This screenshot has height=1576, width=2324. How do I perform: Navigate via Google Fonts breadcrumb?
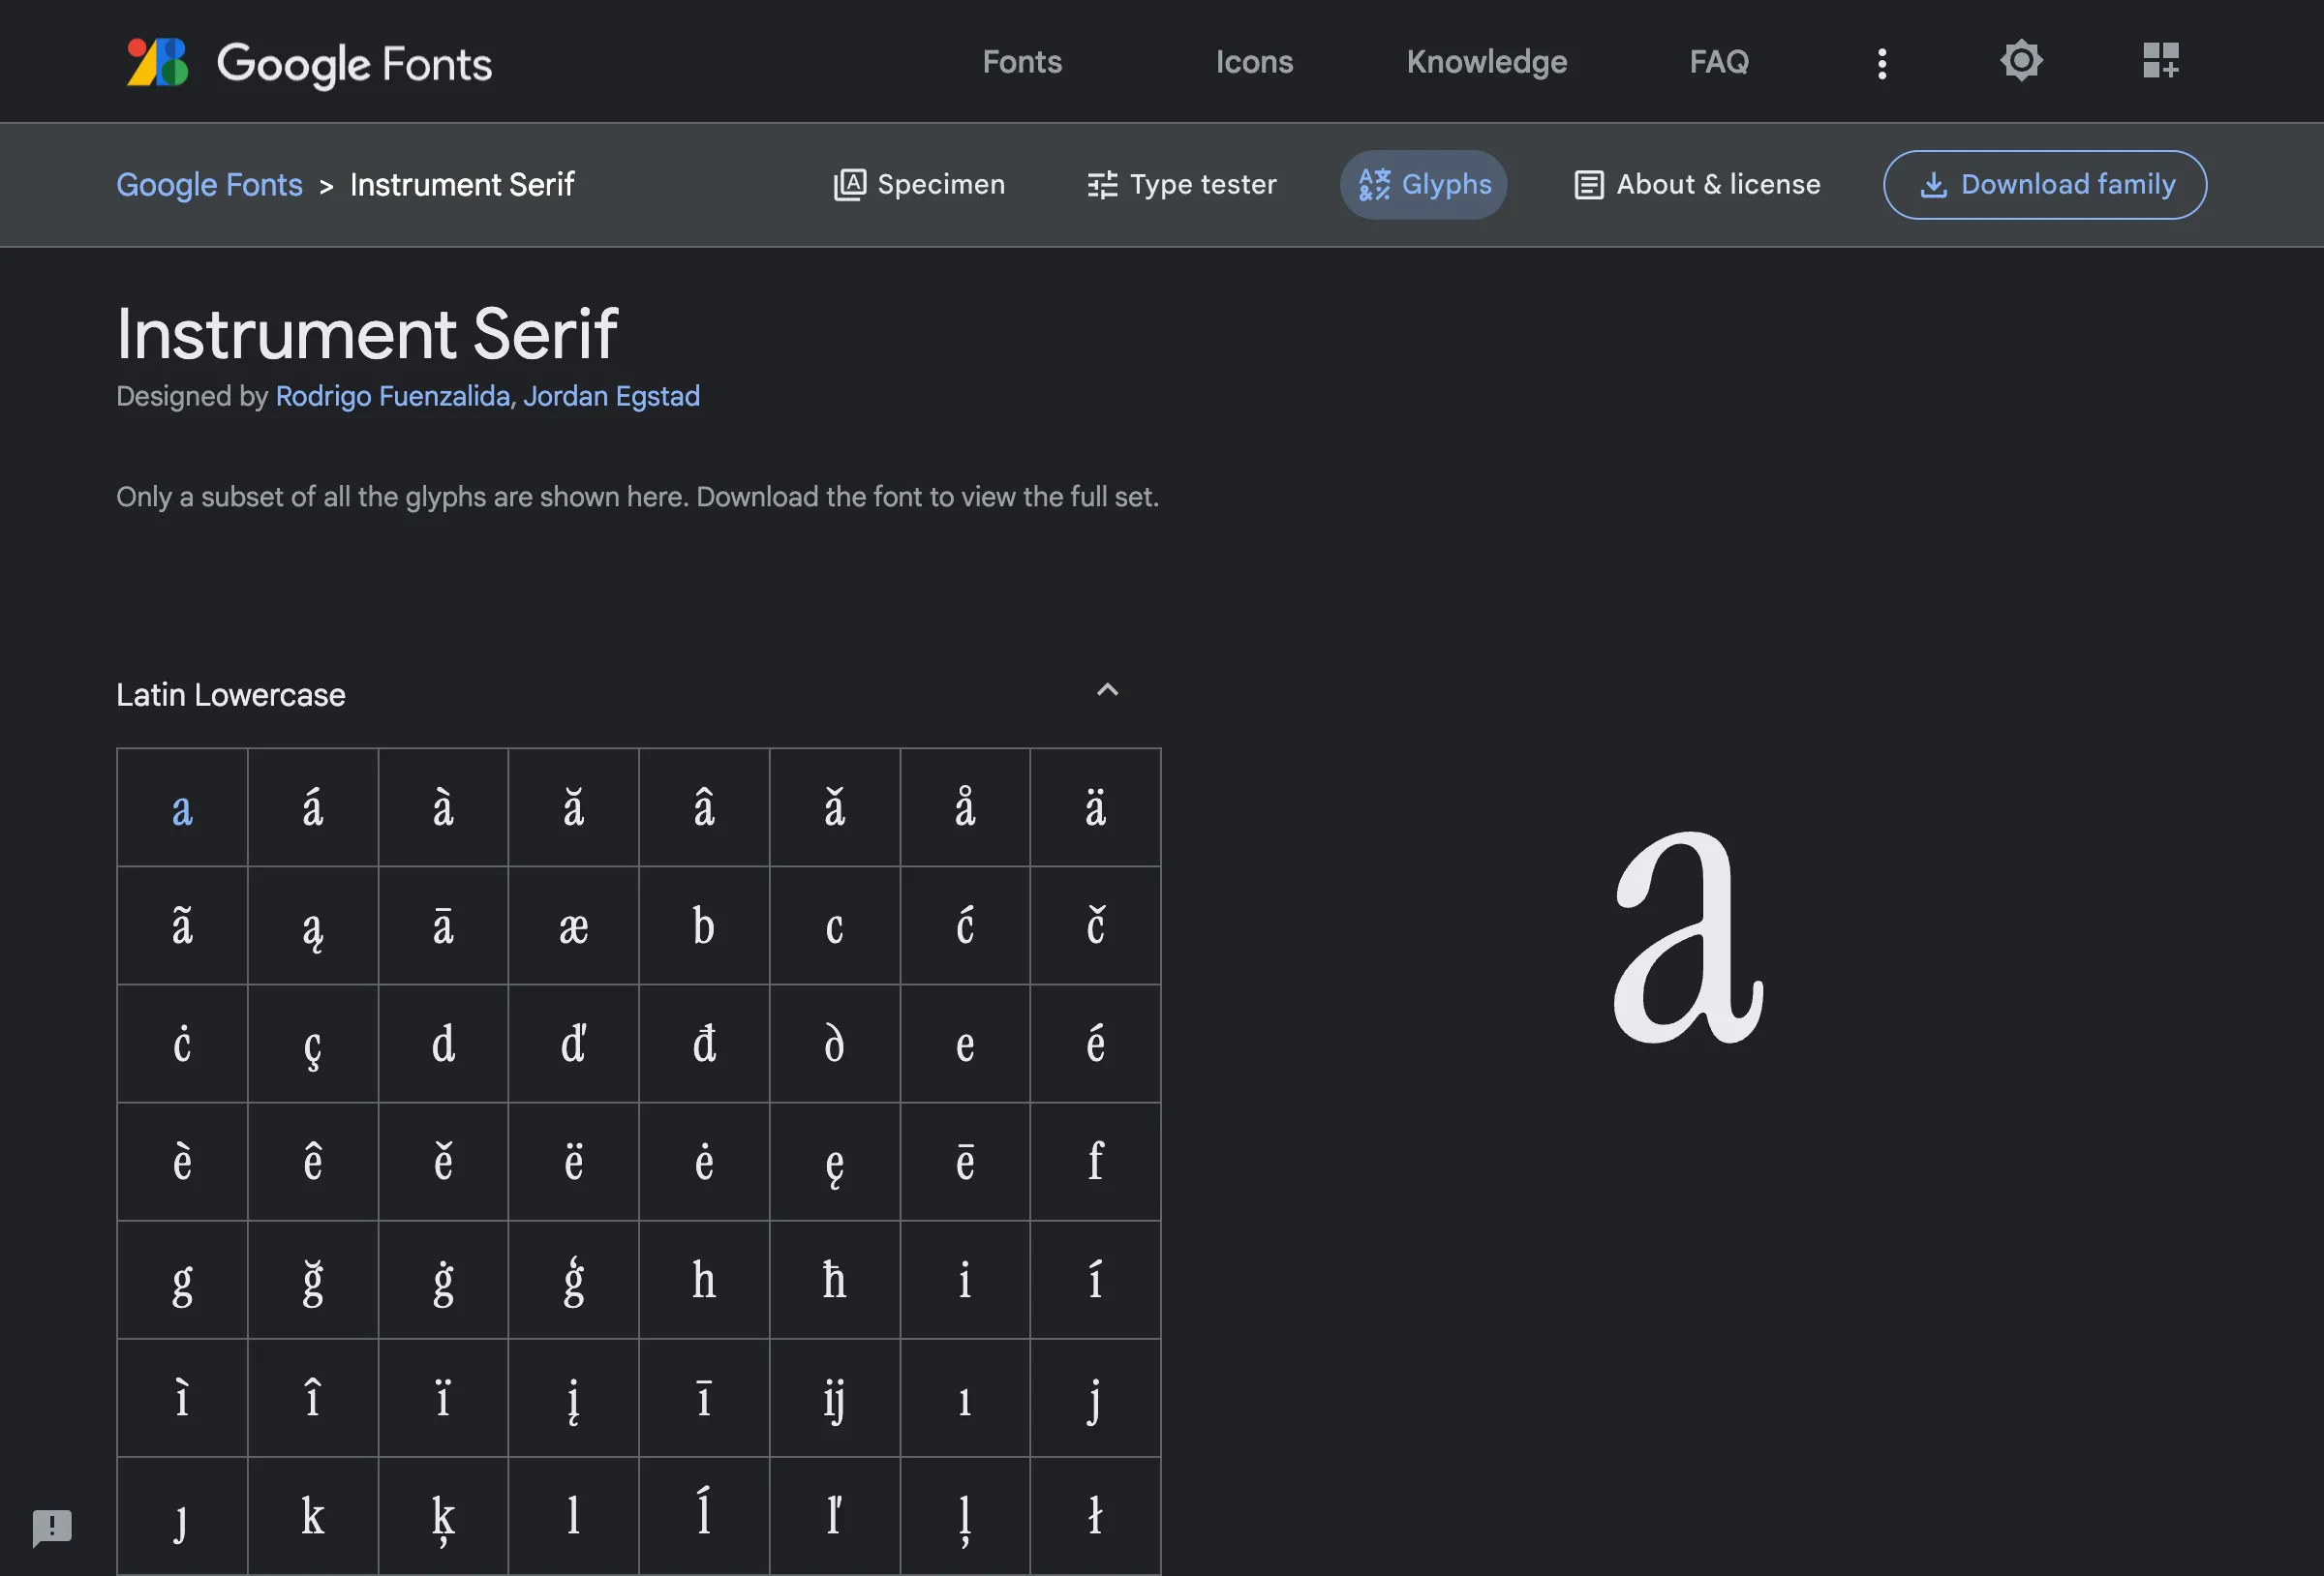209,184
